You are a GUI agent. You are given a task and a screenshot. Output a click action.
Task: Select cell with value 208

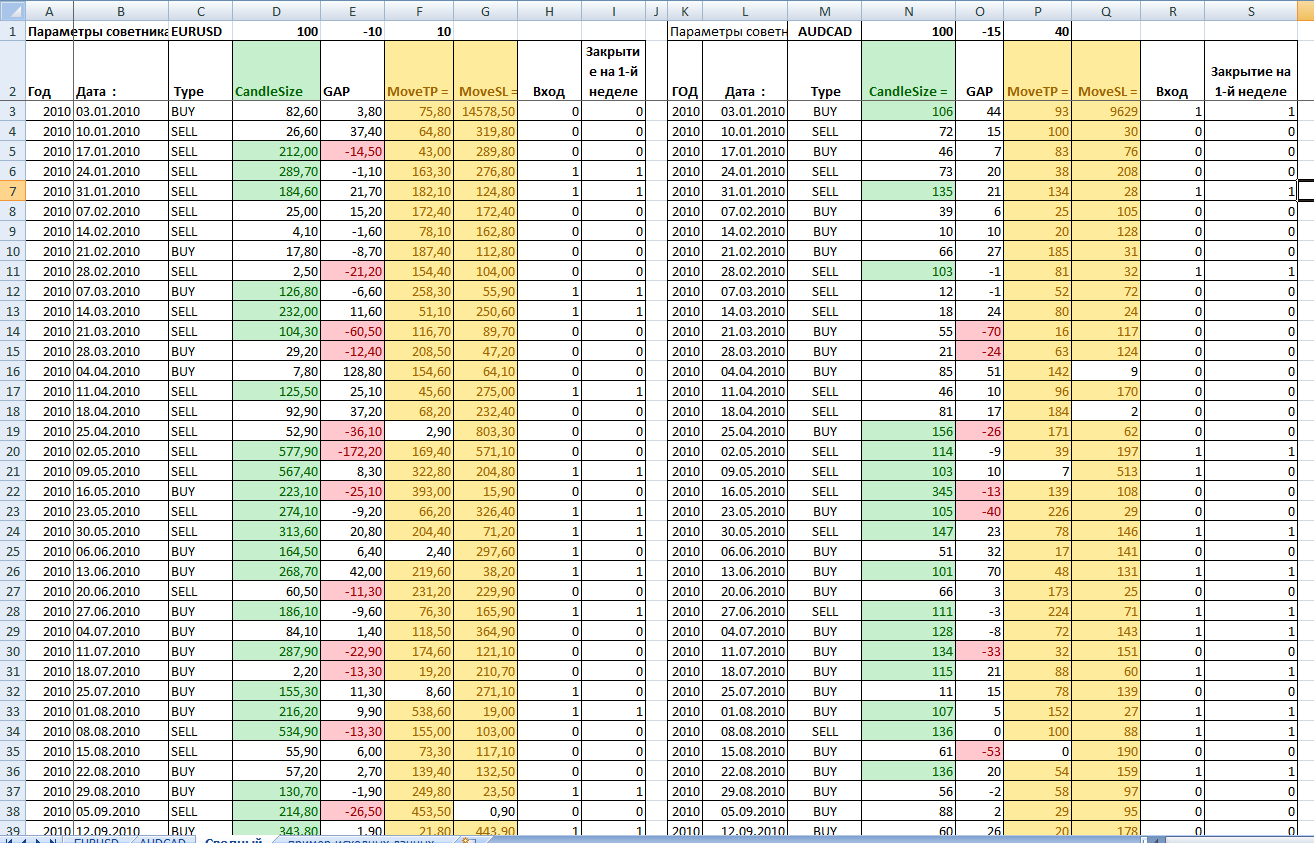tap(1106, 171)
